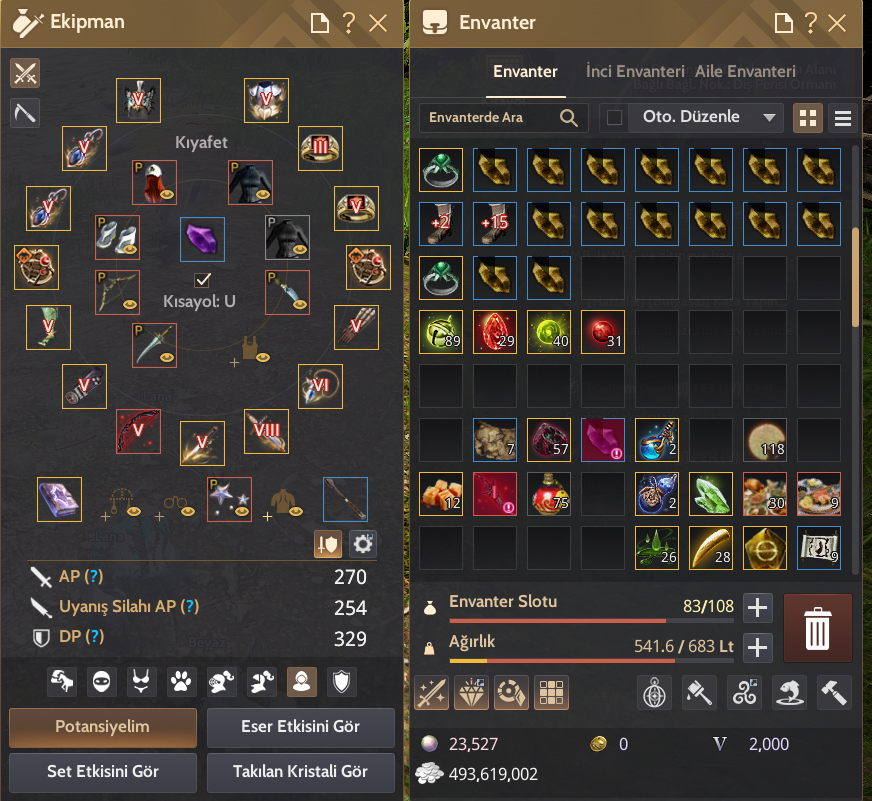Click the Potansiyelim button
The width and height of the screenshot is (872, 801).
(103, 727)
